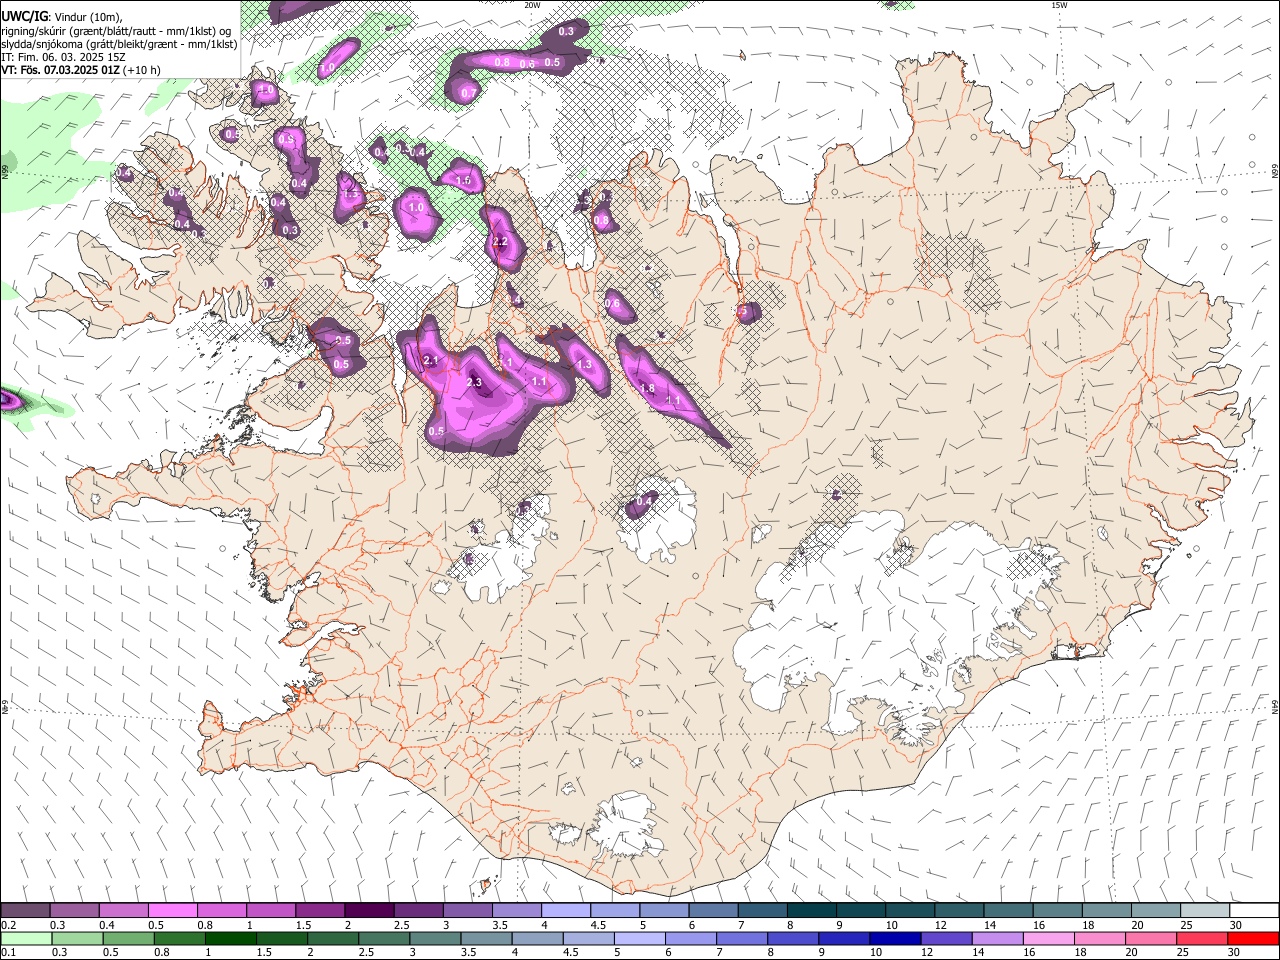1280x960 pixels.
Task: Click the 'IT: Fim. 06. 03. 2025 15Z' line
Action: click(63, 57)
